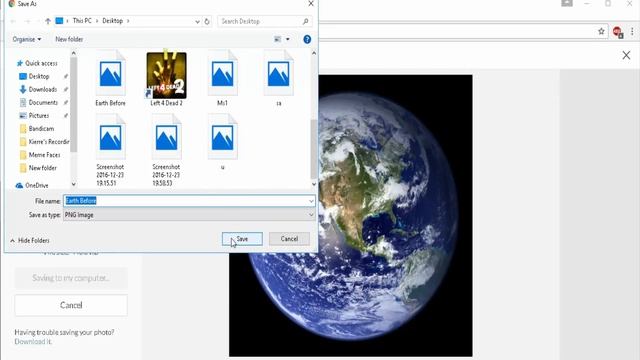Screen dimensions: 640x360
Task: Click the Chrome profile icon in titlebar
Action: click(x=567, y=4)
